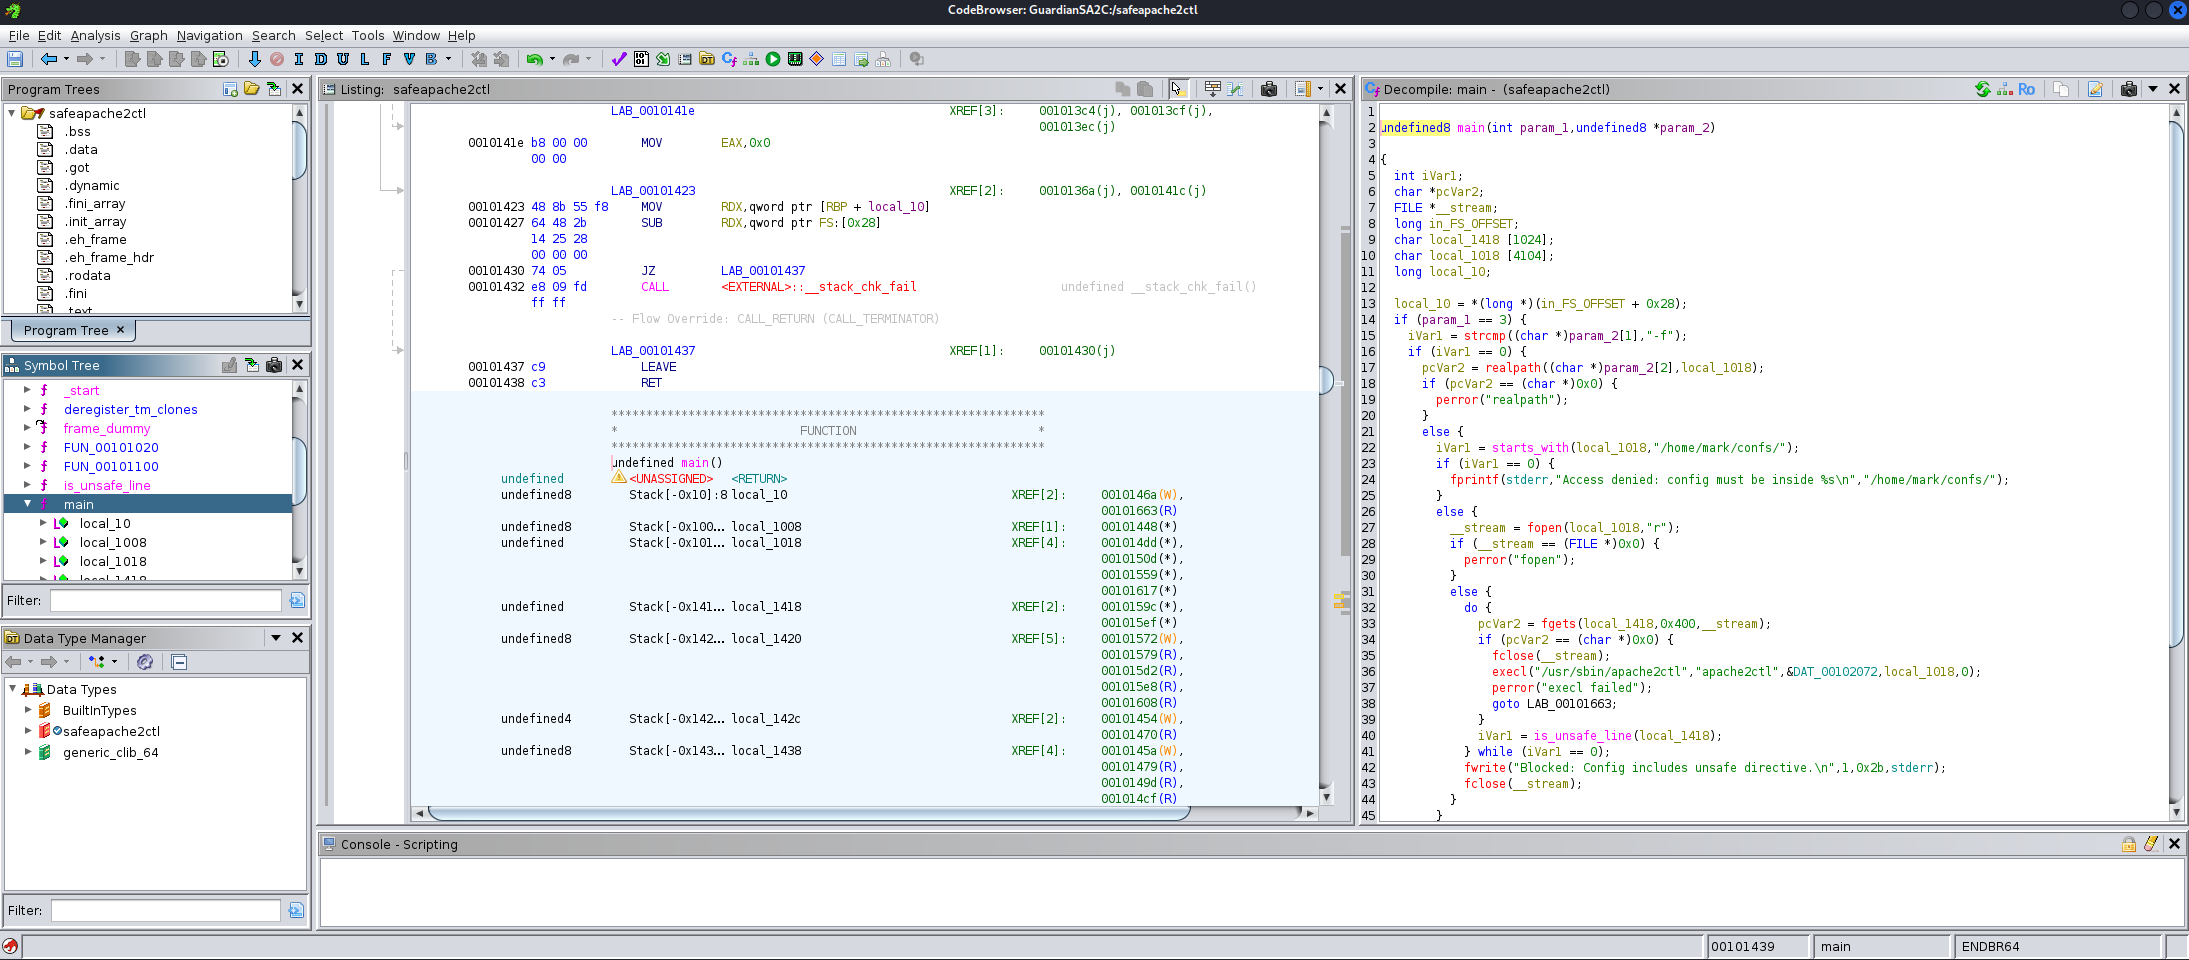Click the green Undo arrow
Viewport: 2189px width, 960px height.
point(534,60)
